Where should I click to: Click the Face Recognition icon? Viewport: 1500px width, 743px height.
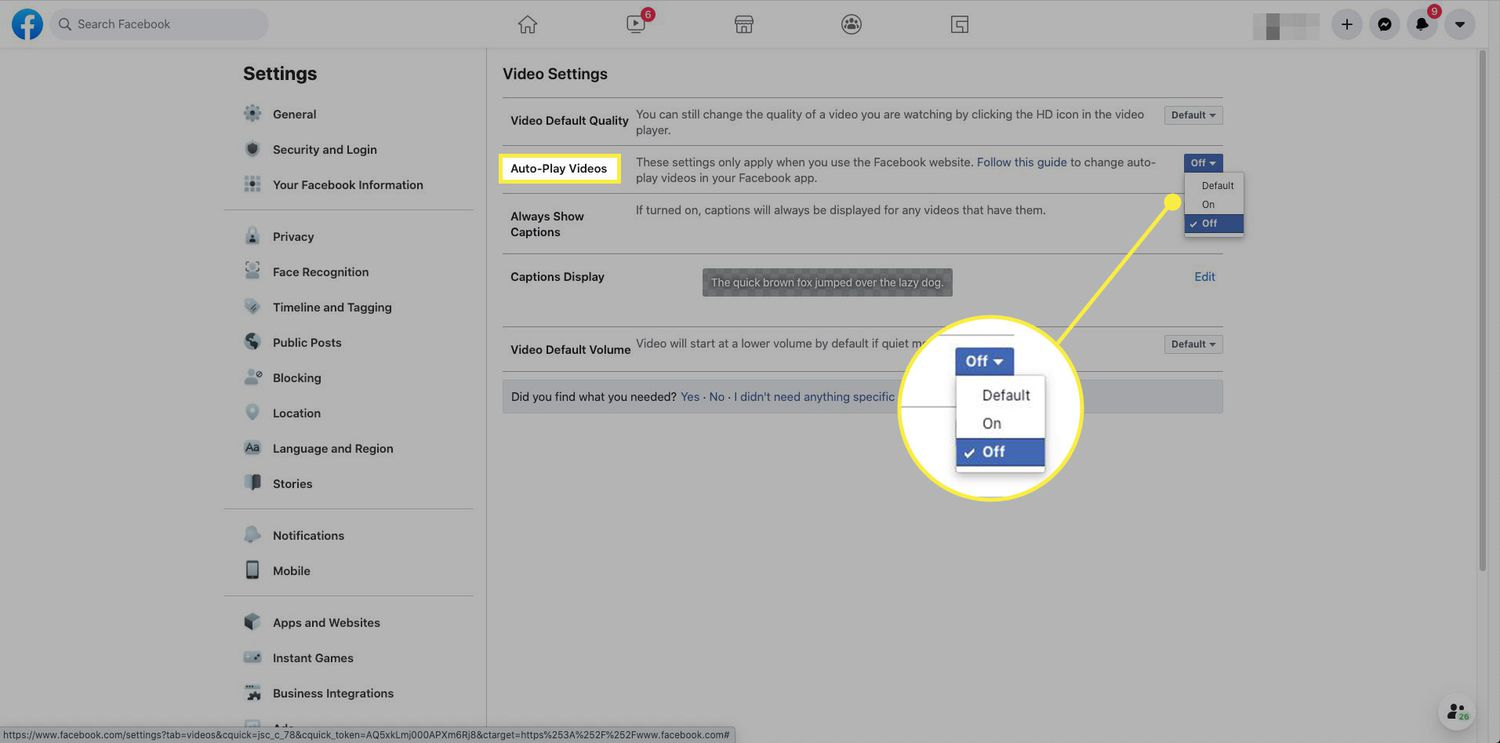point(253,271)
